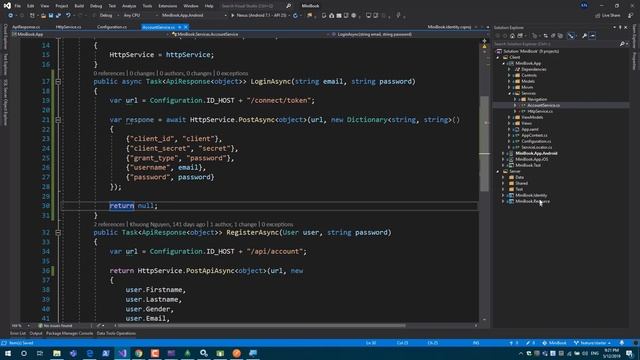Select the Data folder under Server

[519, 178]
